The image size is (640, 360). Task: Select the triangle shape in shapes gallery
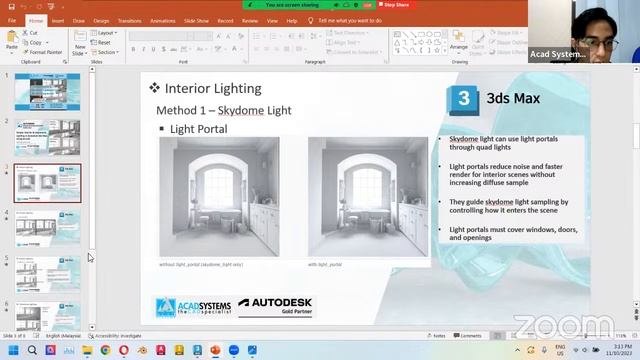tap(397, 42)
